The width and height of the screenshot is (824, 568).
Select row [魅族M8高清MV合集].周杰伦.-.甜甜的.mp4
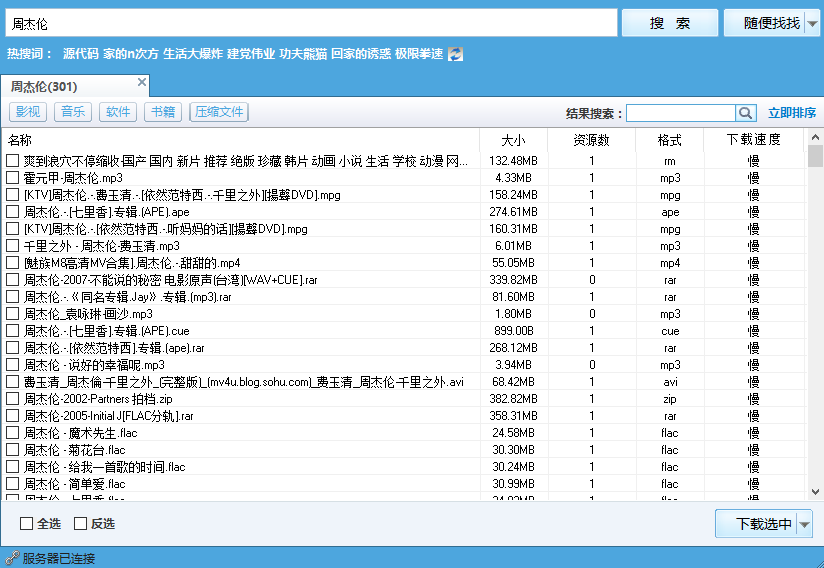[404, 263]
